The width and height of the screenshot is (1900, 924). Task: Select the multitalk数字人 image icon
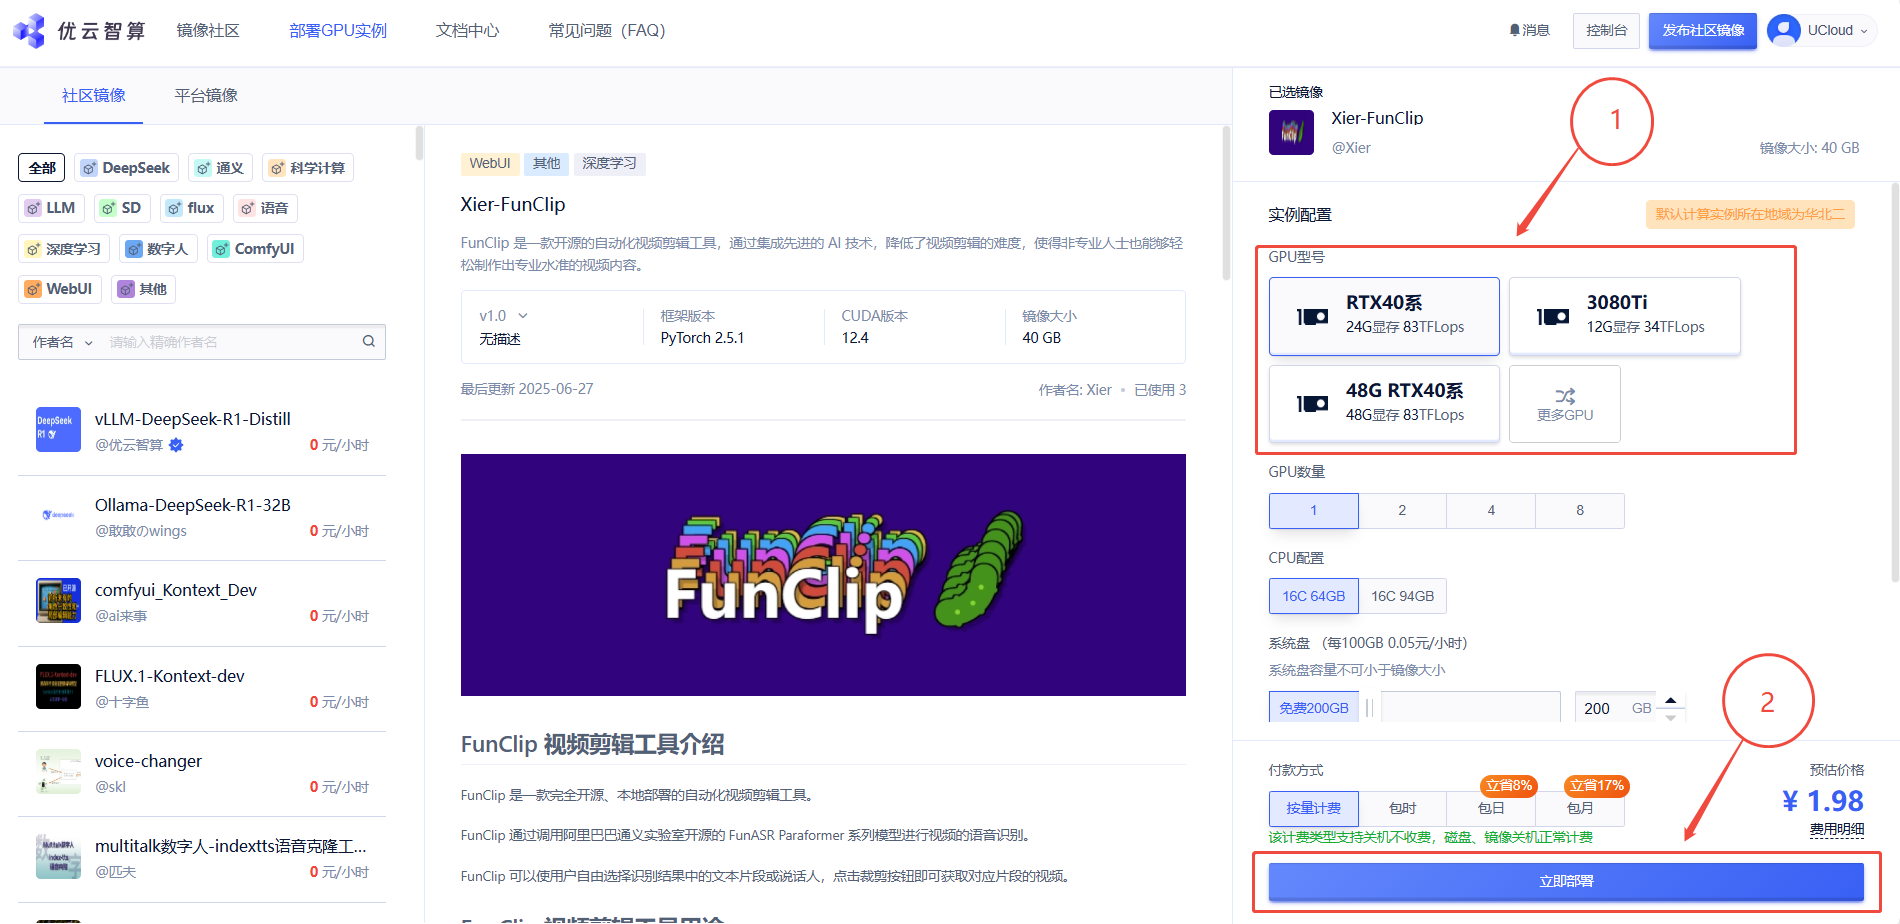tap(58, 857)
